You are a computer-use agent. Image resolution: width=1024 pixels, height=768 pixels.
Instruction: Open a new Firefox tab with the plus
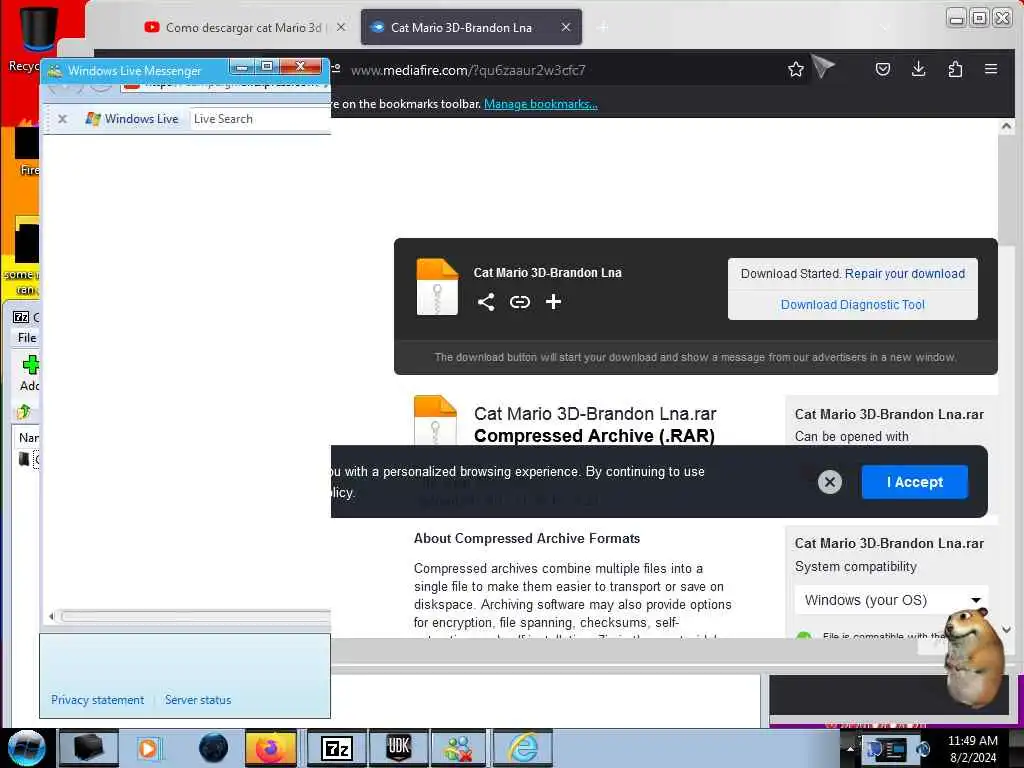pyautogui.click(x=603, y=27)
